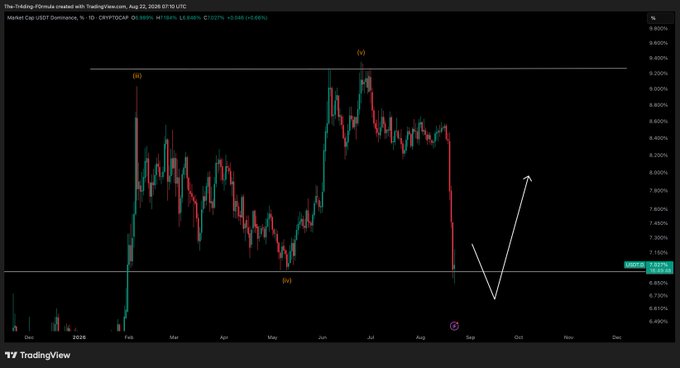
Task: Click the 8.200% price axis label
Action: coord(658,155)
